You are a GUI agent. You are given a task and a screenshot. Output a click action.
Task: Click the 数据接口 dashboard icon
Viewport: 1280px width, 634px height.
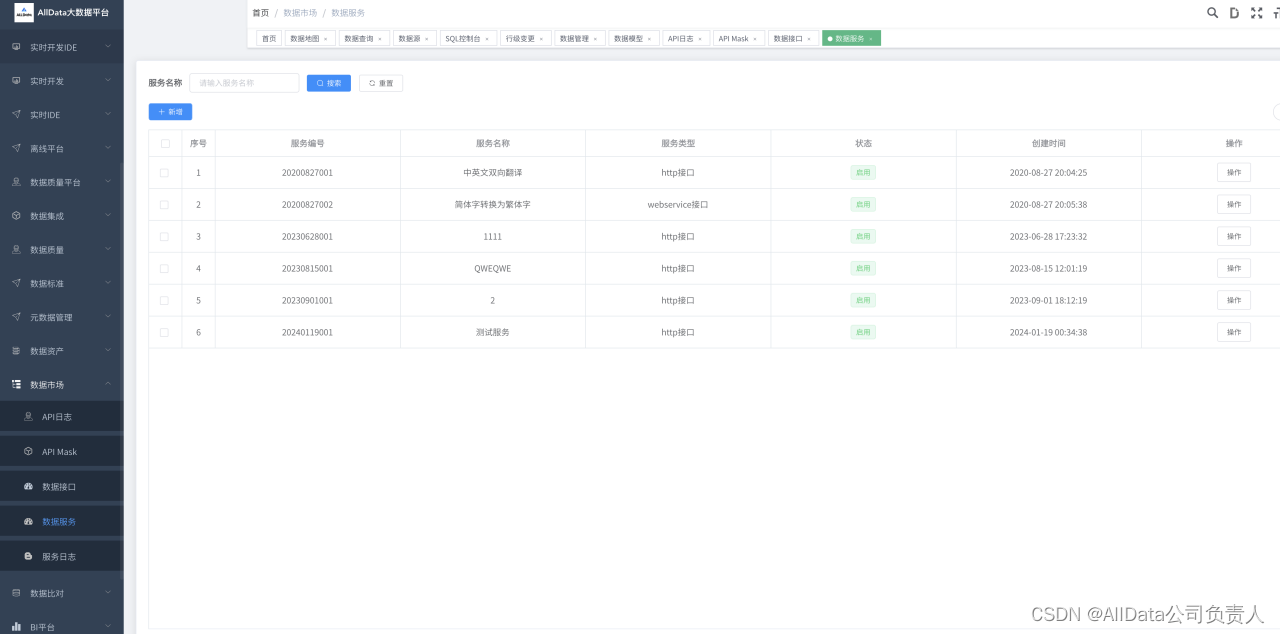(28, 487)
